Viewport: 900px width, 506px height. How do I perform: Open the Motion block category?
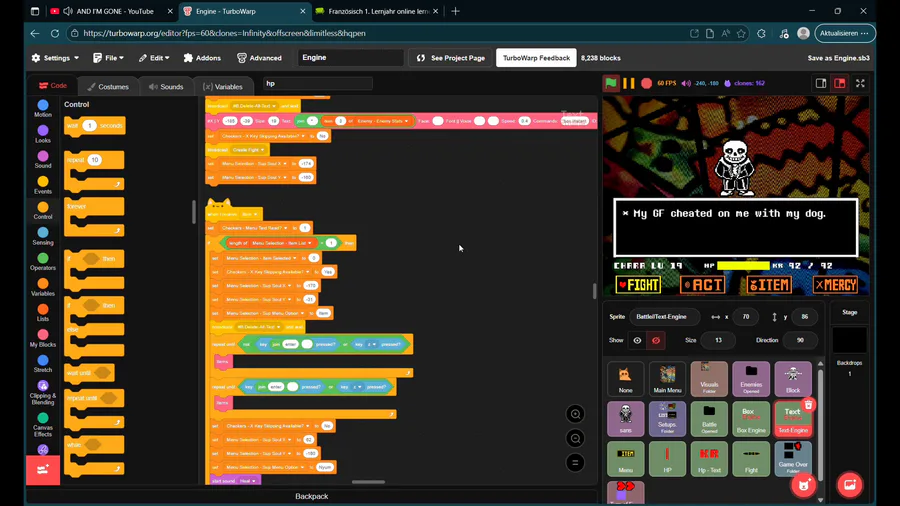coord(42,108)
